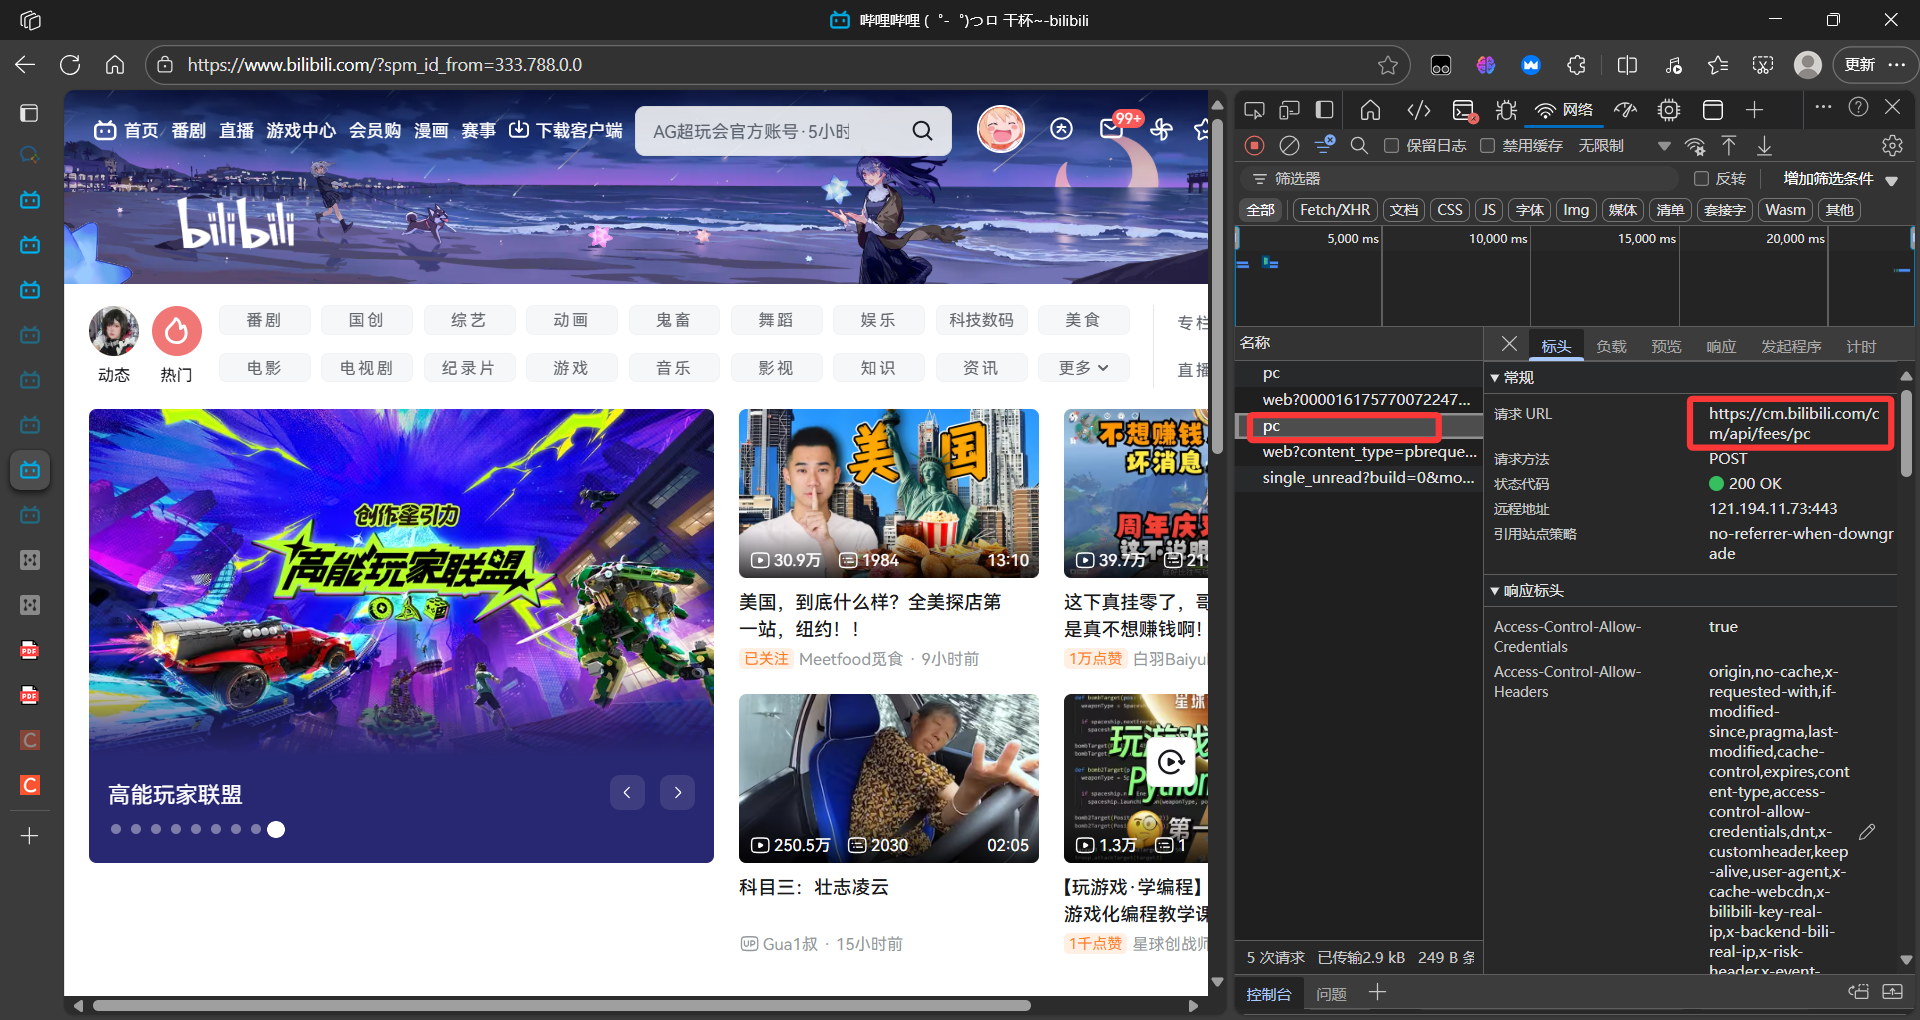Screen dimensions: 1920x1020
Task: Select the 全部 request type filter
Action: point(1260,210)
